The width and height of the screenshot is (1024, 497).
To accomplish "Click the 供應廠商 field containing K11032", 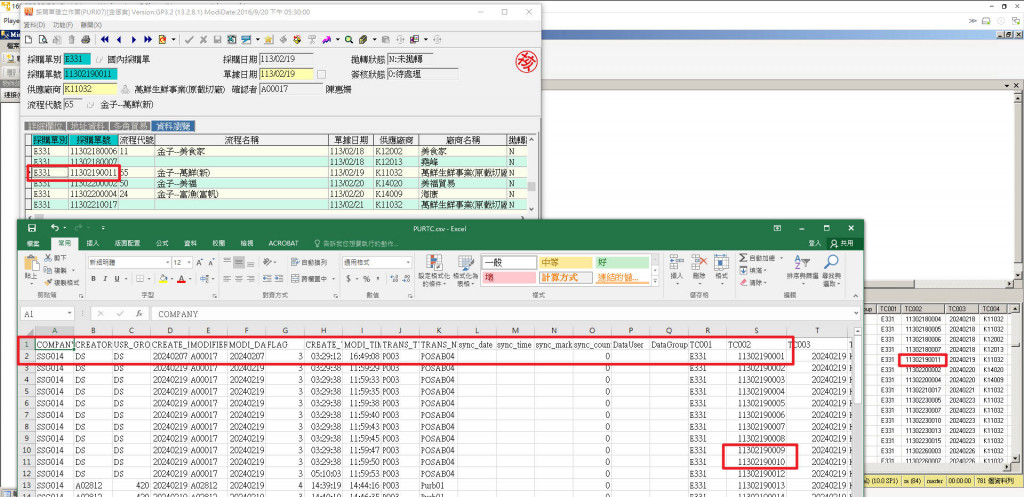I will [x=90, y=89].
